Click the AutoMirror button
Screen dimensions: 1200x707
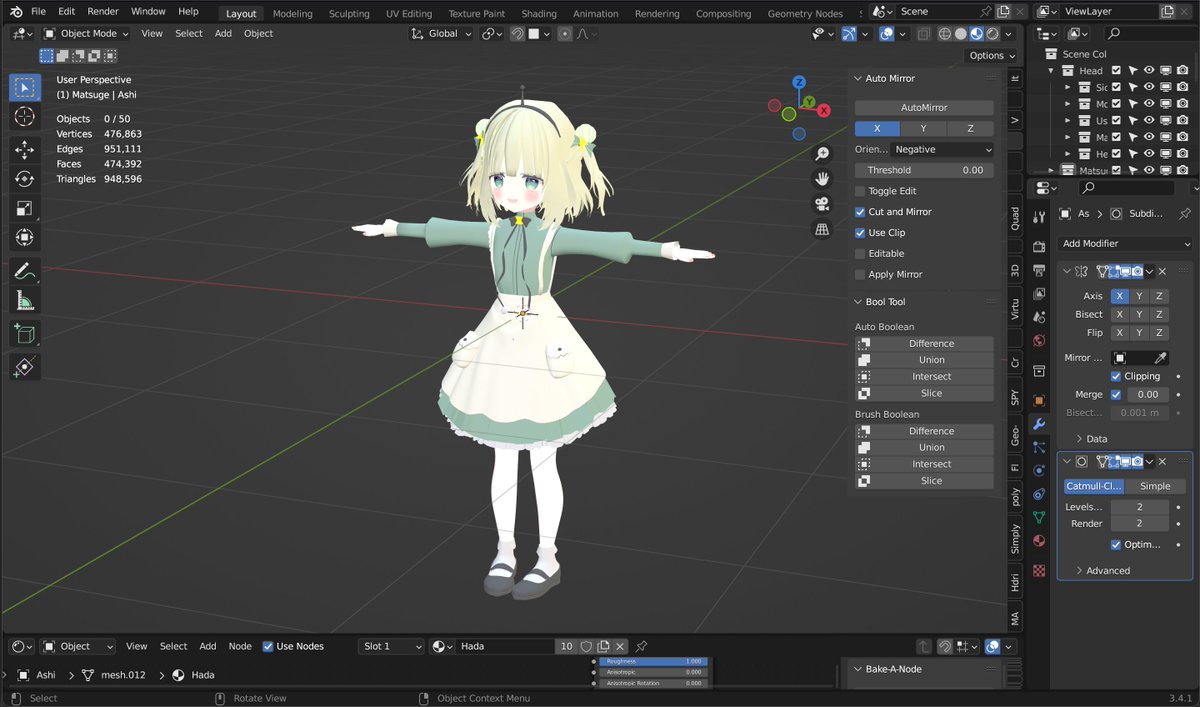click(x=924, y=108)
